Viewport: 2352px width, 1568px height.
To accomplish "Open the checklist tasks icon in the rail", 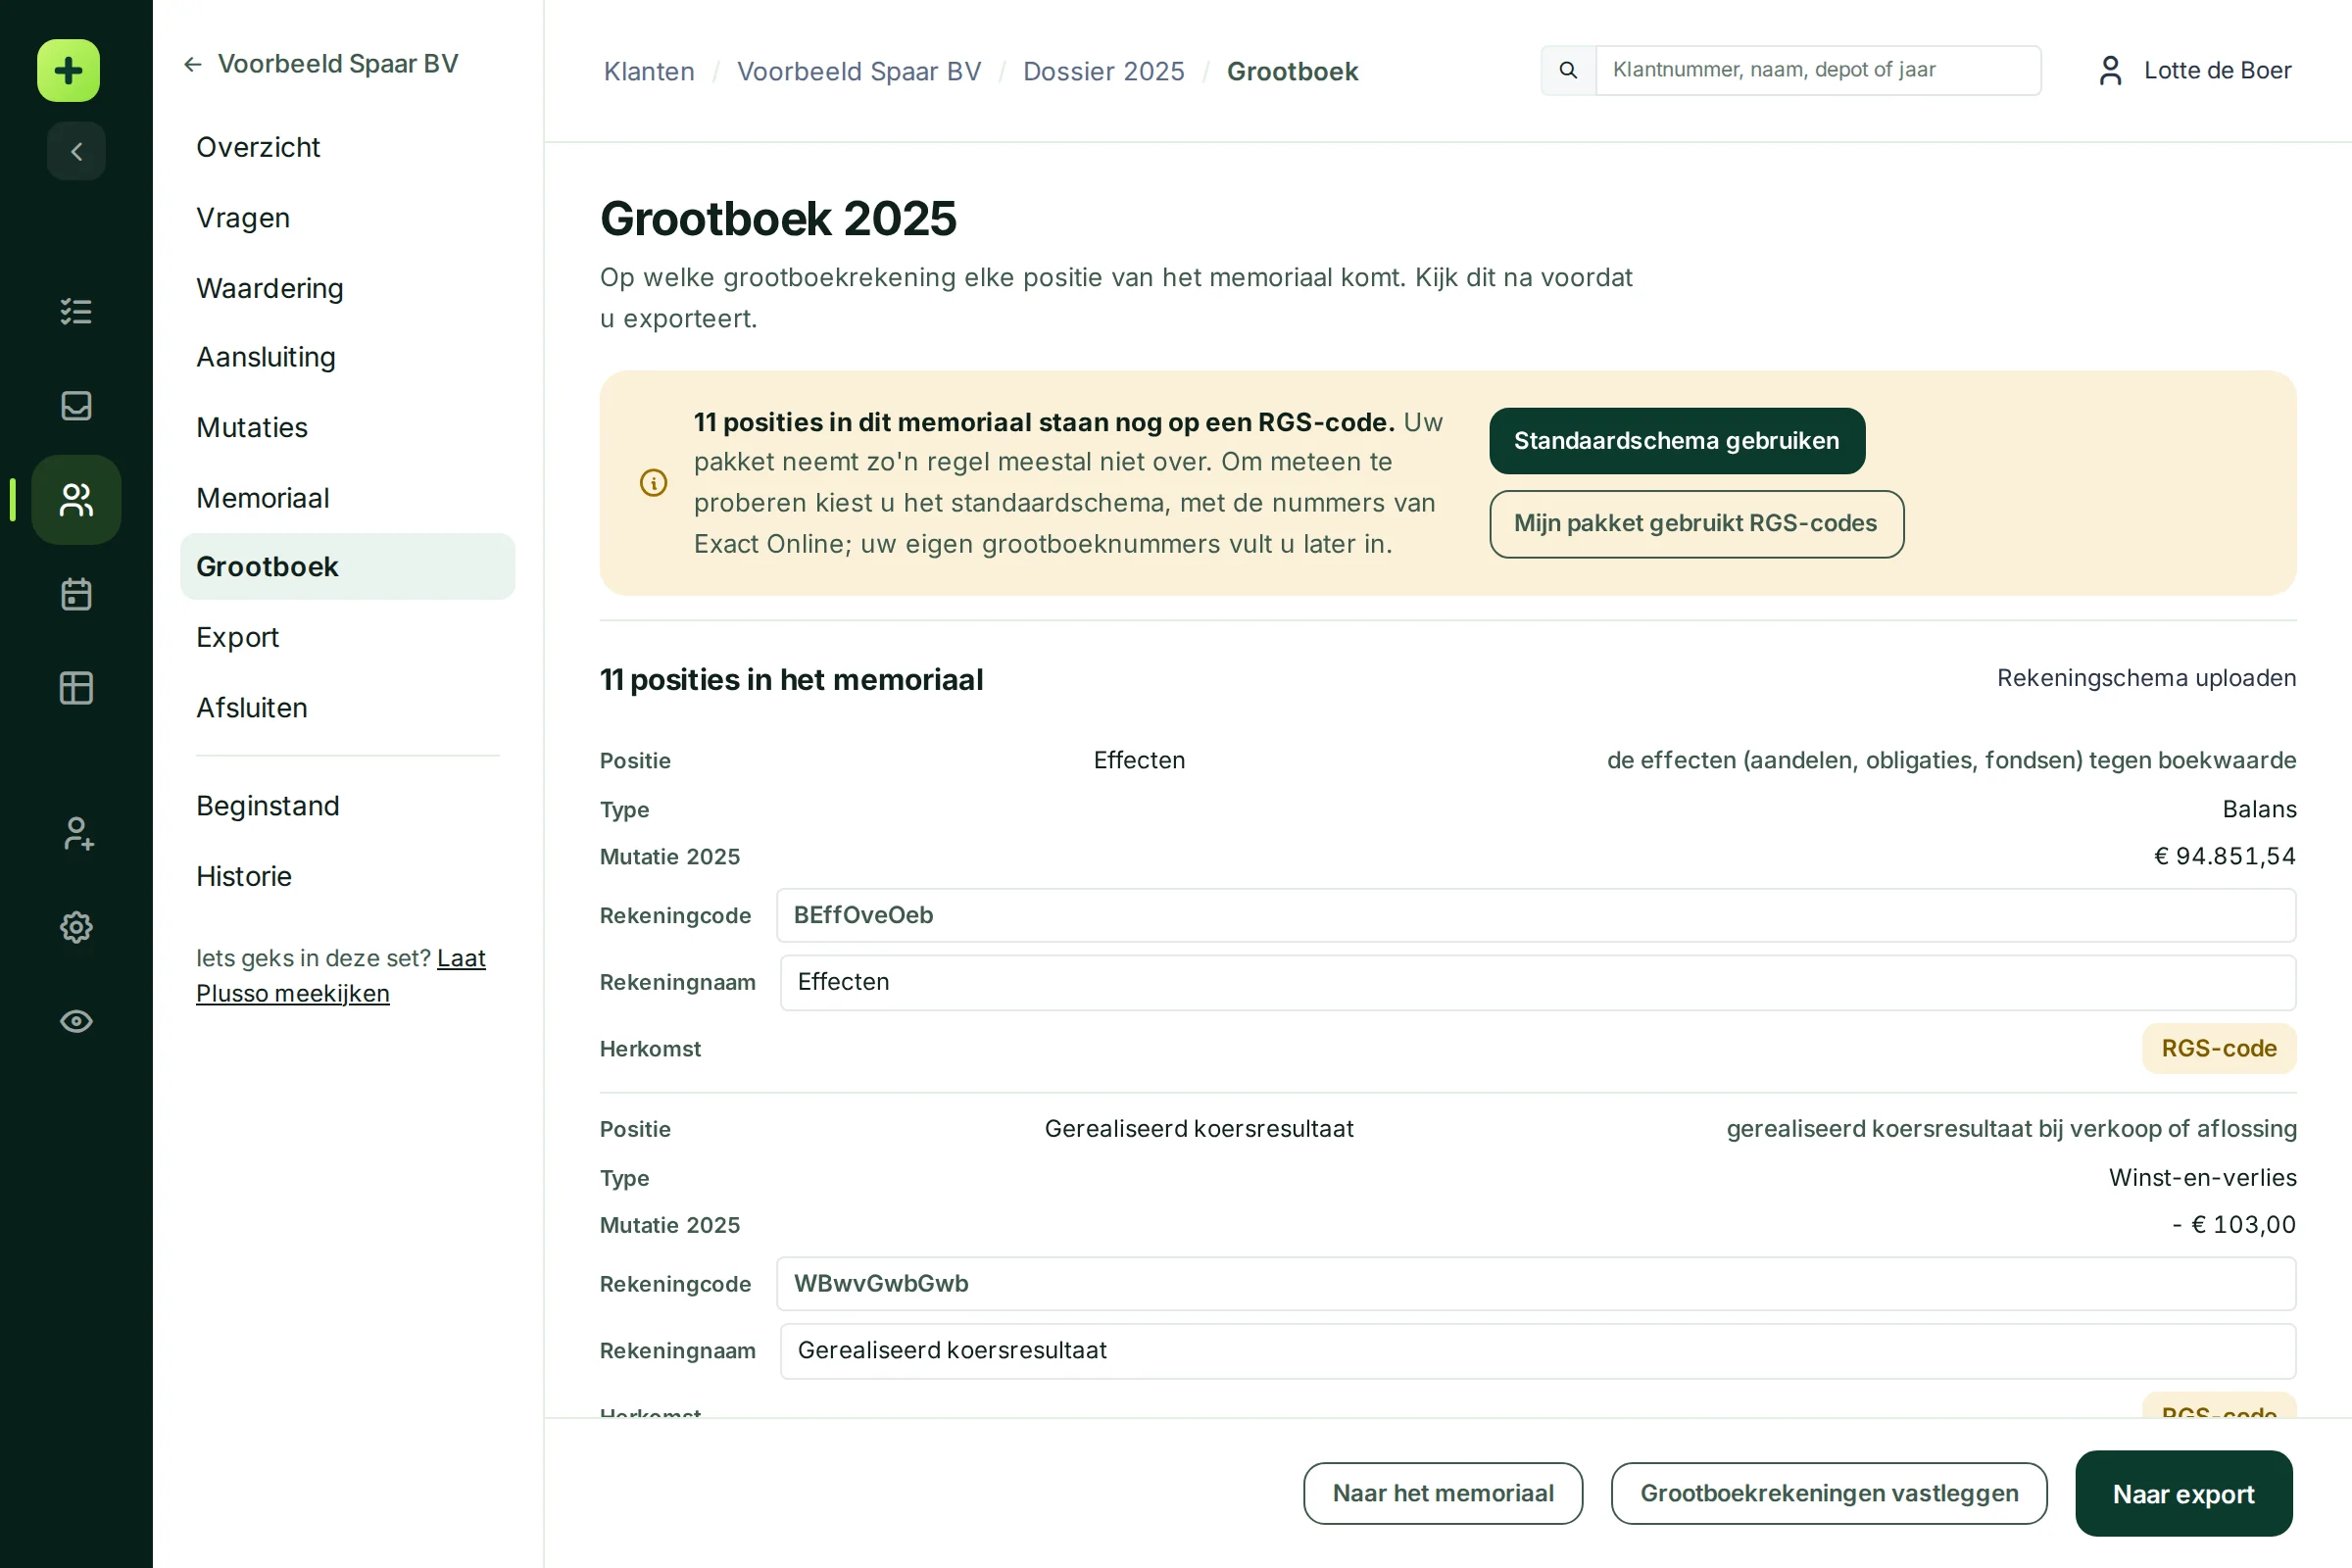I will coord(76,311).
